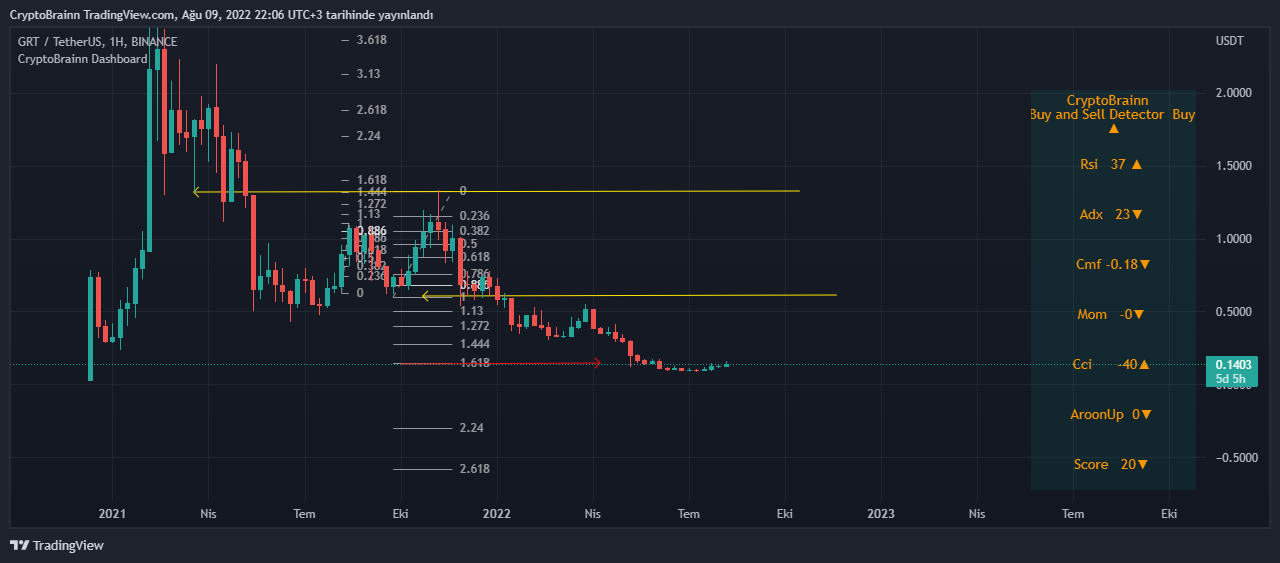Click the up arrow next to Cci -40
This screenshot has height=563, width=1280.
pyautogui.click(x=1144, y=365)
